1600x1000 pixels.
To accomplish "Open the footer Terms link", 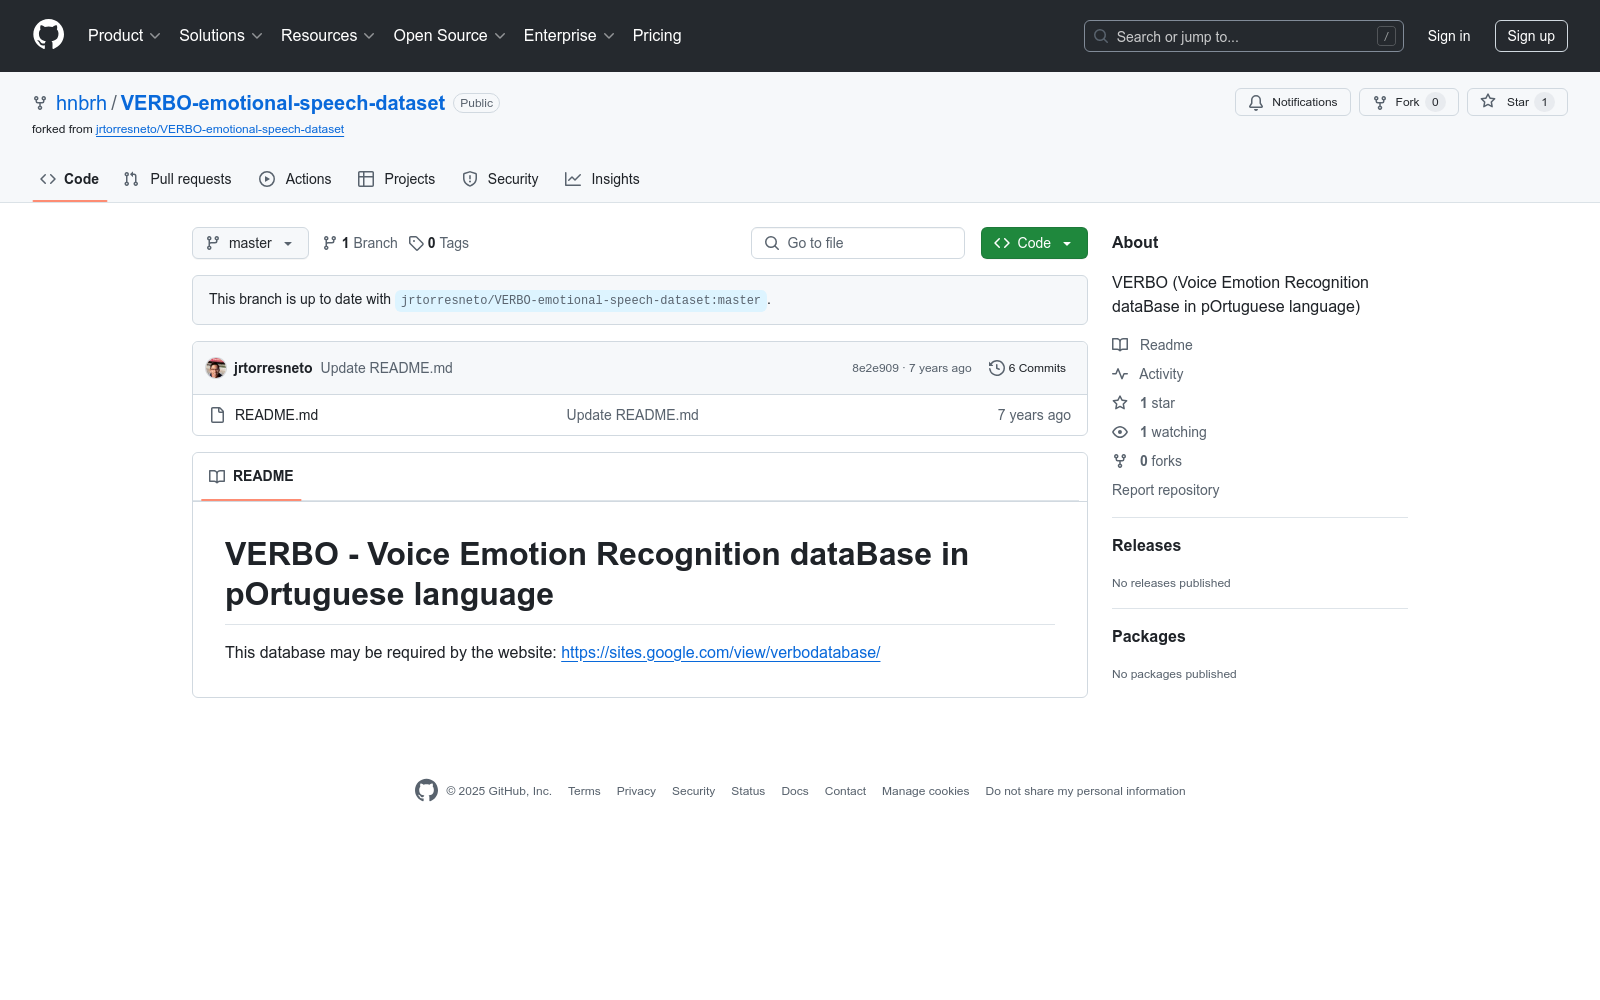I will (584, 791).
